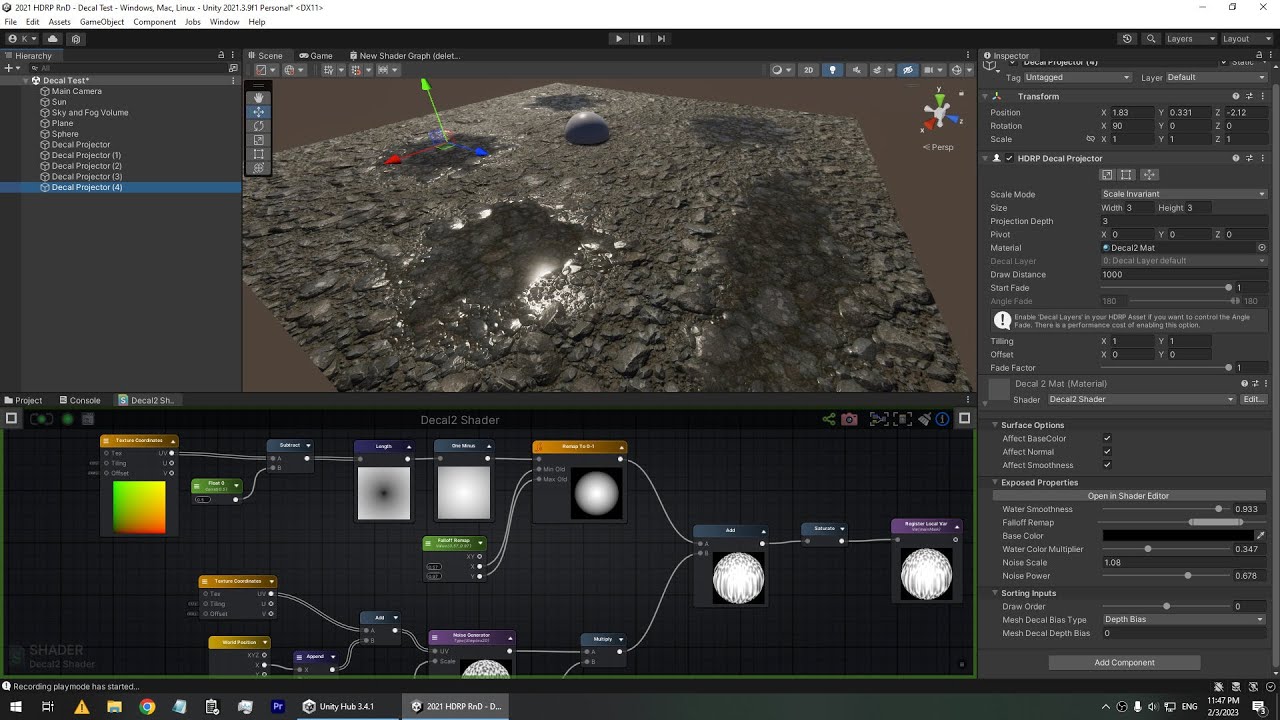Click camera screenshot icon in Shader Graph
The height and width of the screenshot is (720, 1280).
point(849,420)
